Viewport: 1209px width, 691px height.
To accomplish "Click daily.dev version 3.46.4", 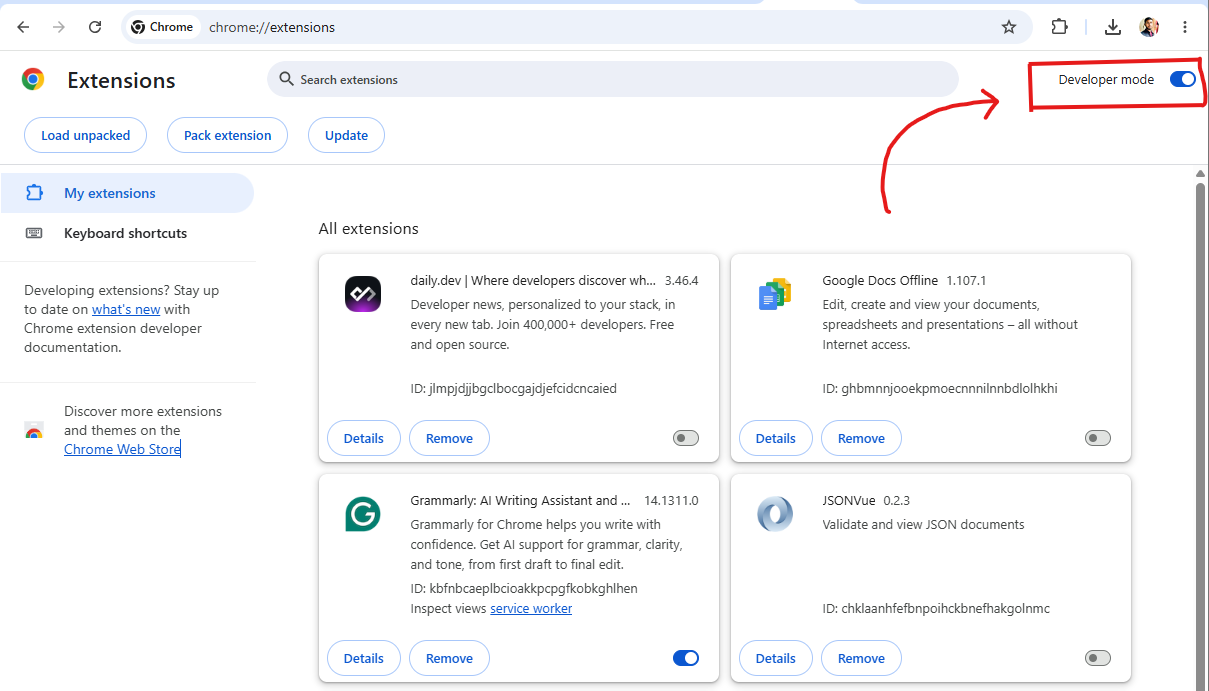I will click(x=681, y=280).
